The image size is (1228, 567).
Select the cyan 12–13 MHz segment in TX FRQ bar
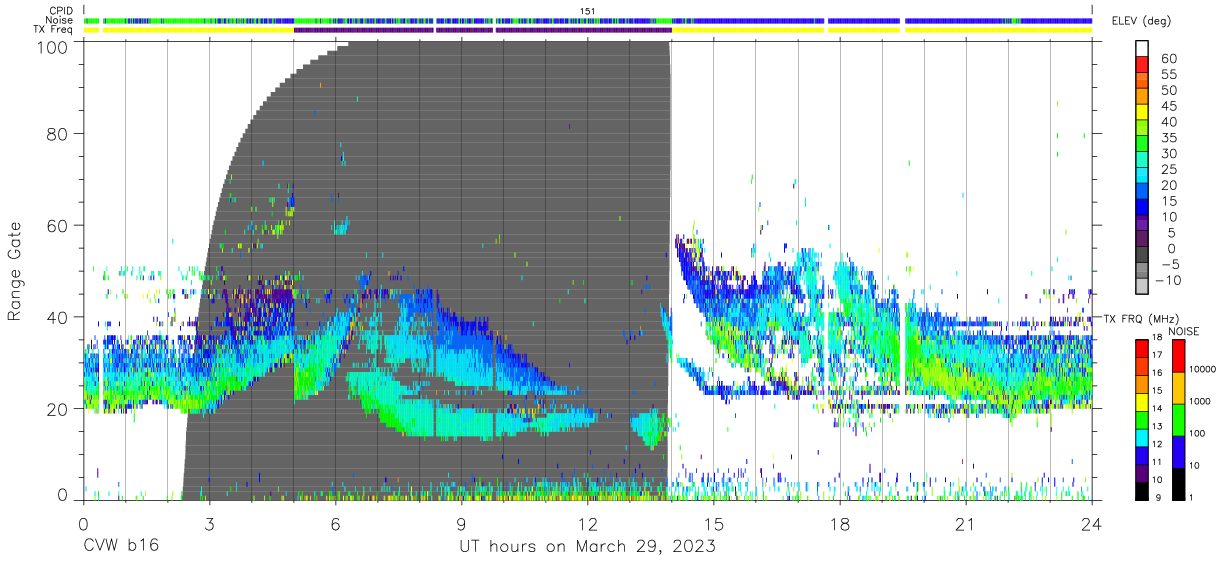(x=1141, y=437)
